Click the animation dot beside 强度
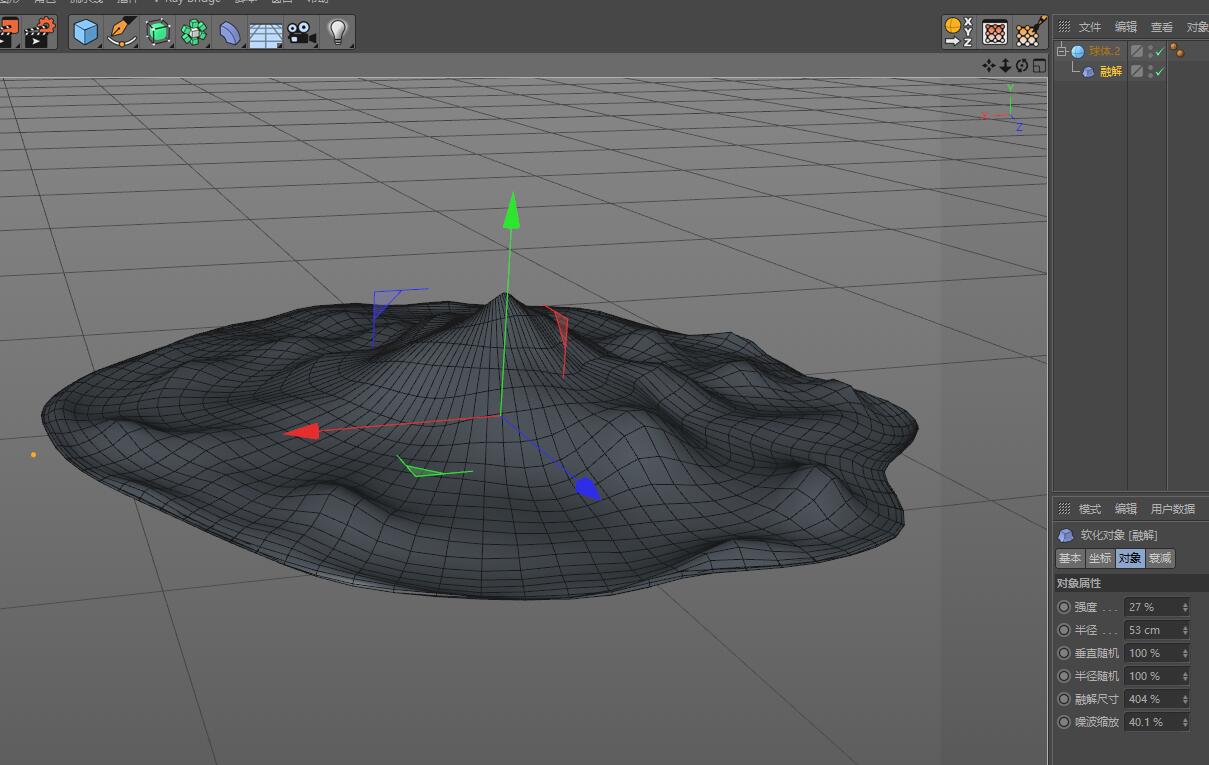1209x765 pixels. (x=1064, y=607)
